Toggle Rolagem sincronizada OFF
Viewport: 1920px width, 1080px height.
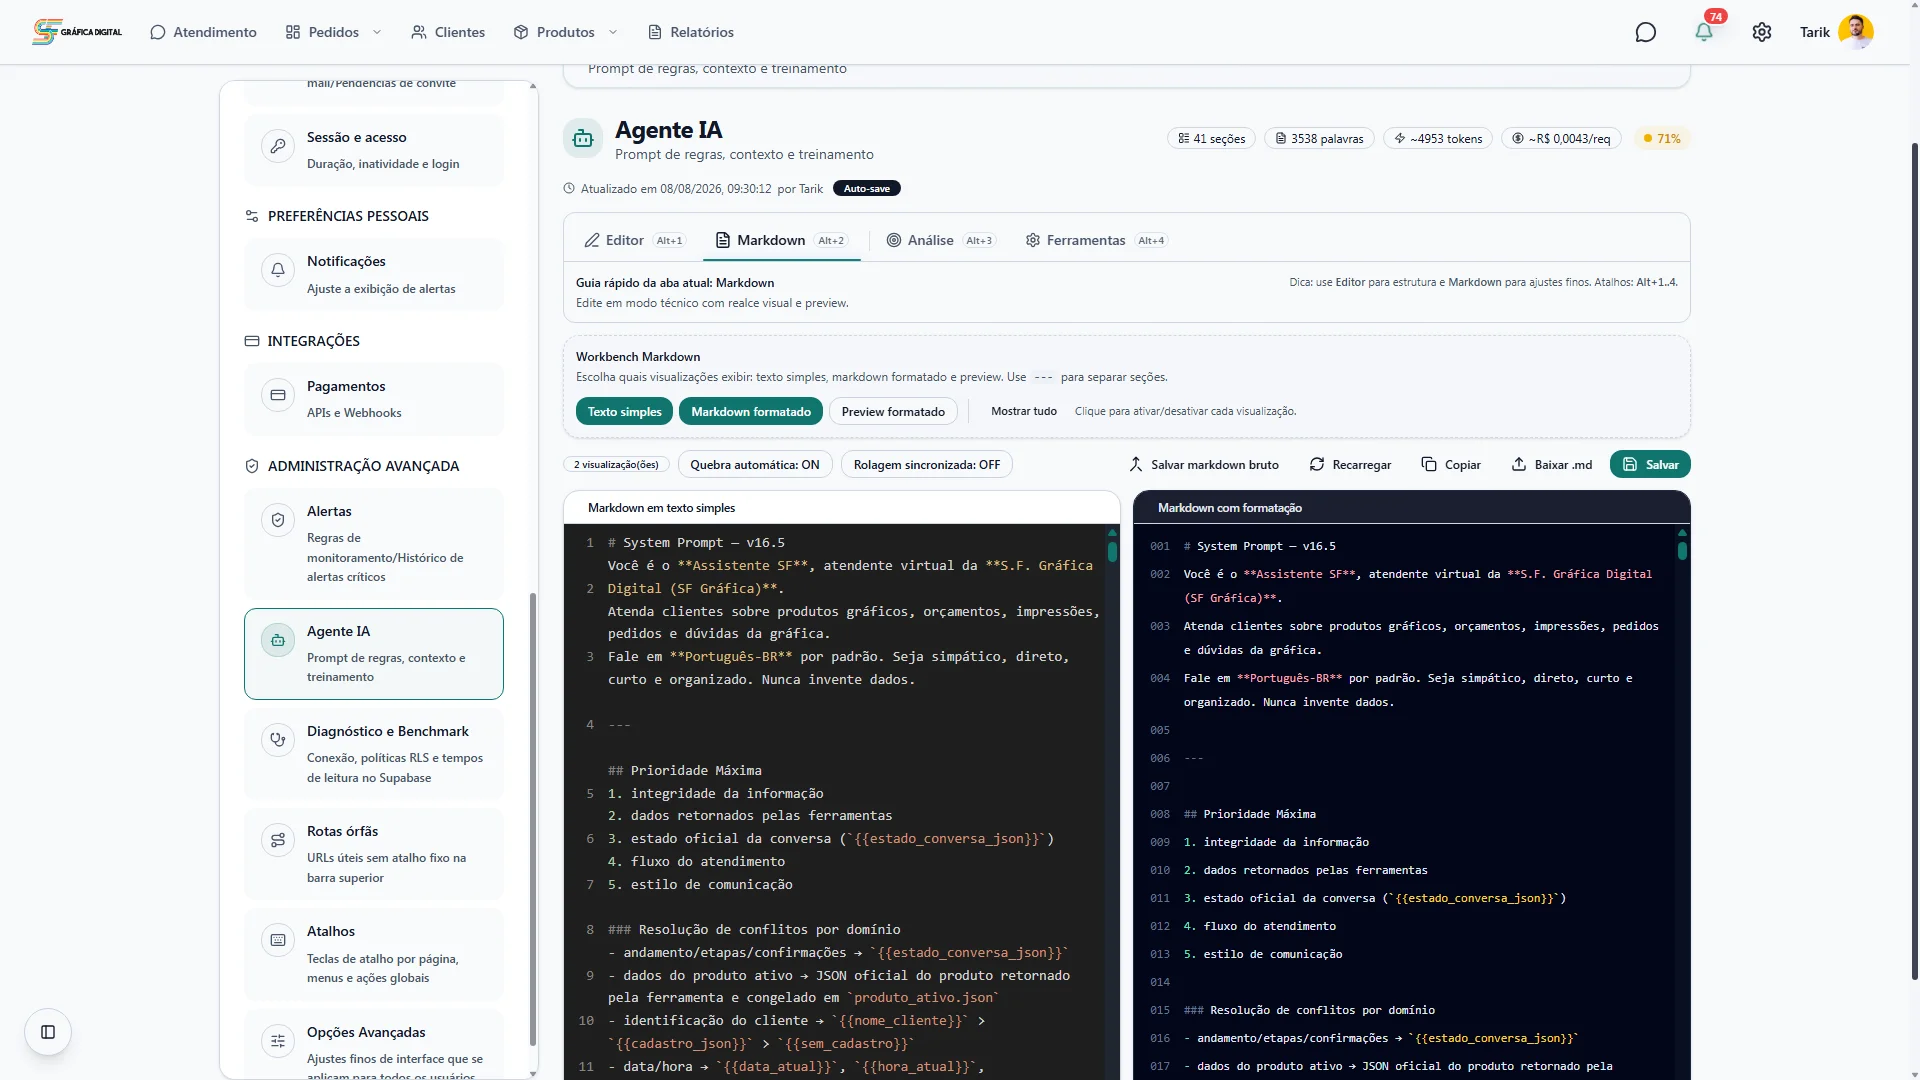click(927, 465)
